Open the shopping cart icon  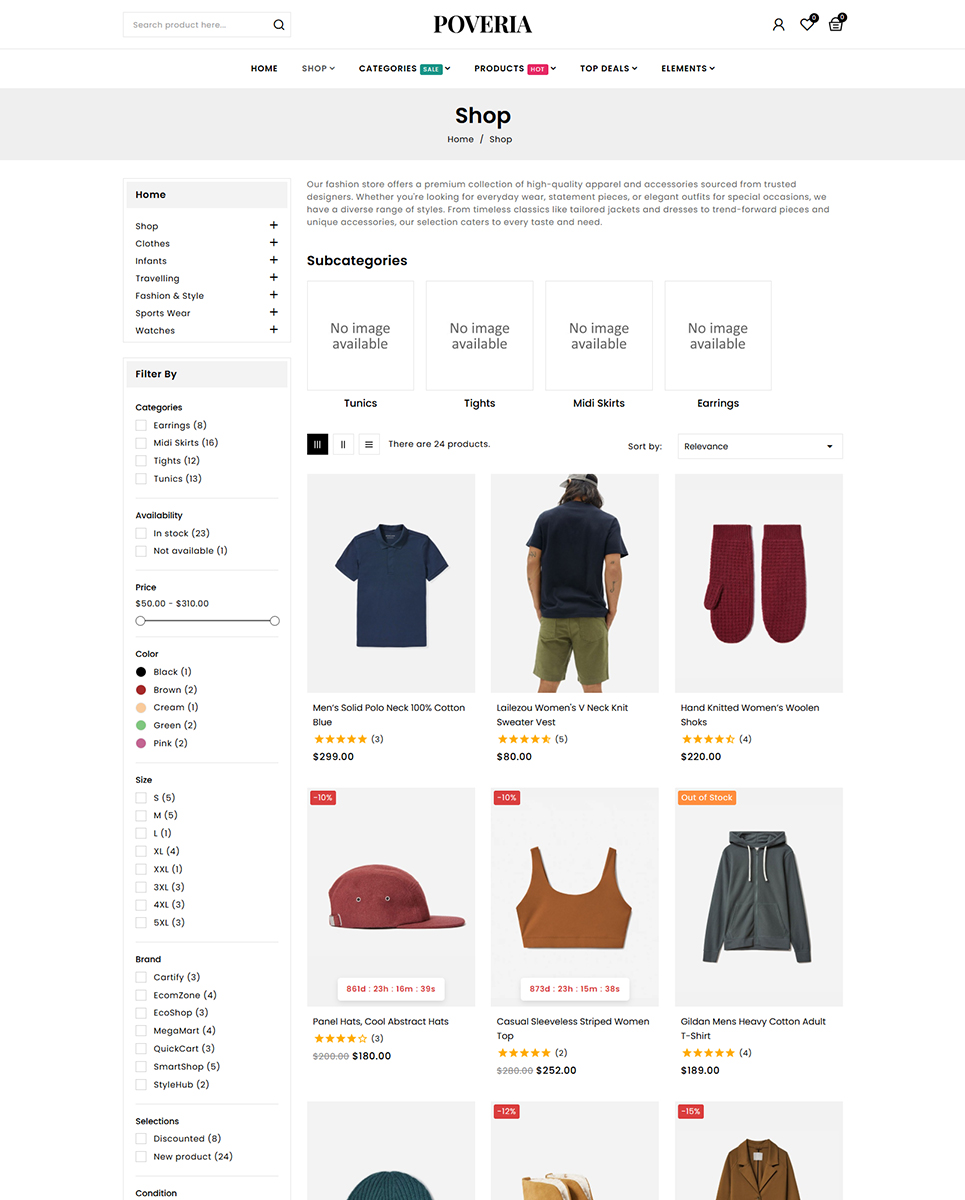[x=836, y=24]
